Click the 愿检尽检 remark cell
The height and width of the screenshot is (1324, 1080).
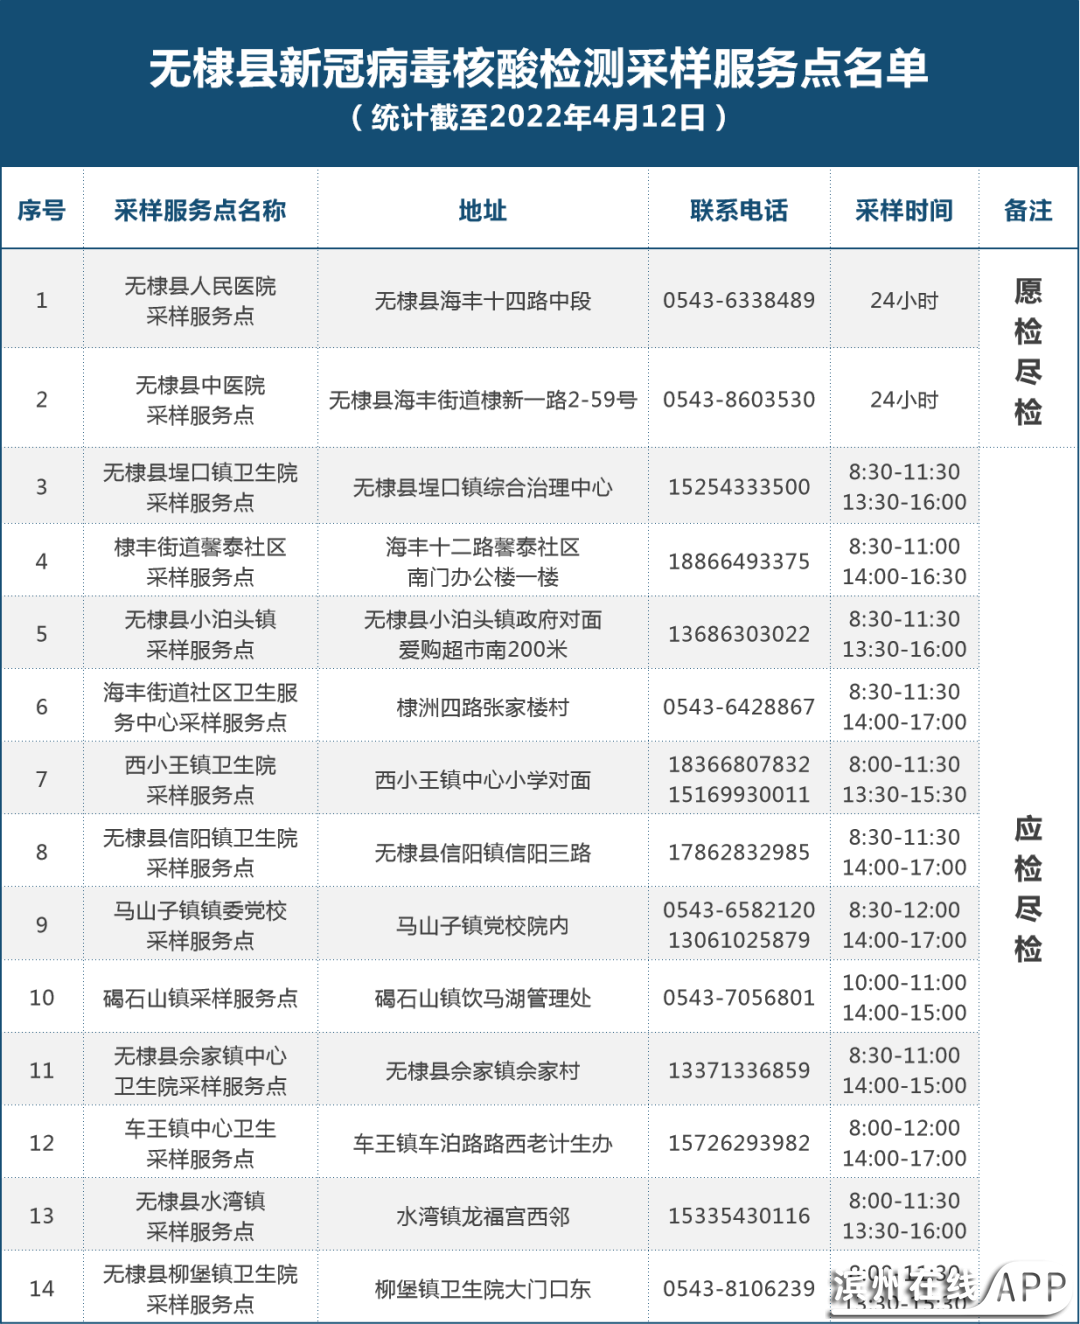click(1027, 350)
